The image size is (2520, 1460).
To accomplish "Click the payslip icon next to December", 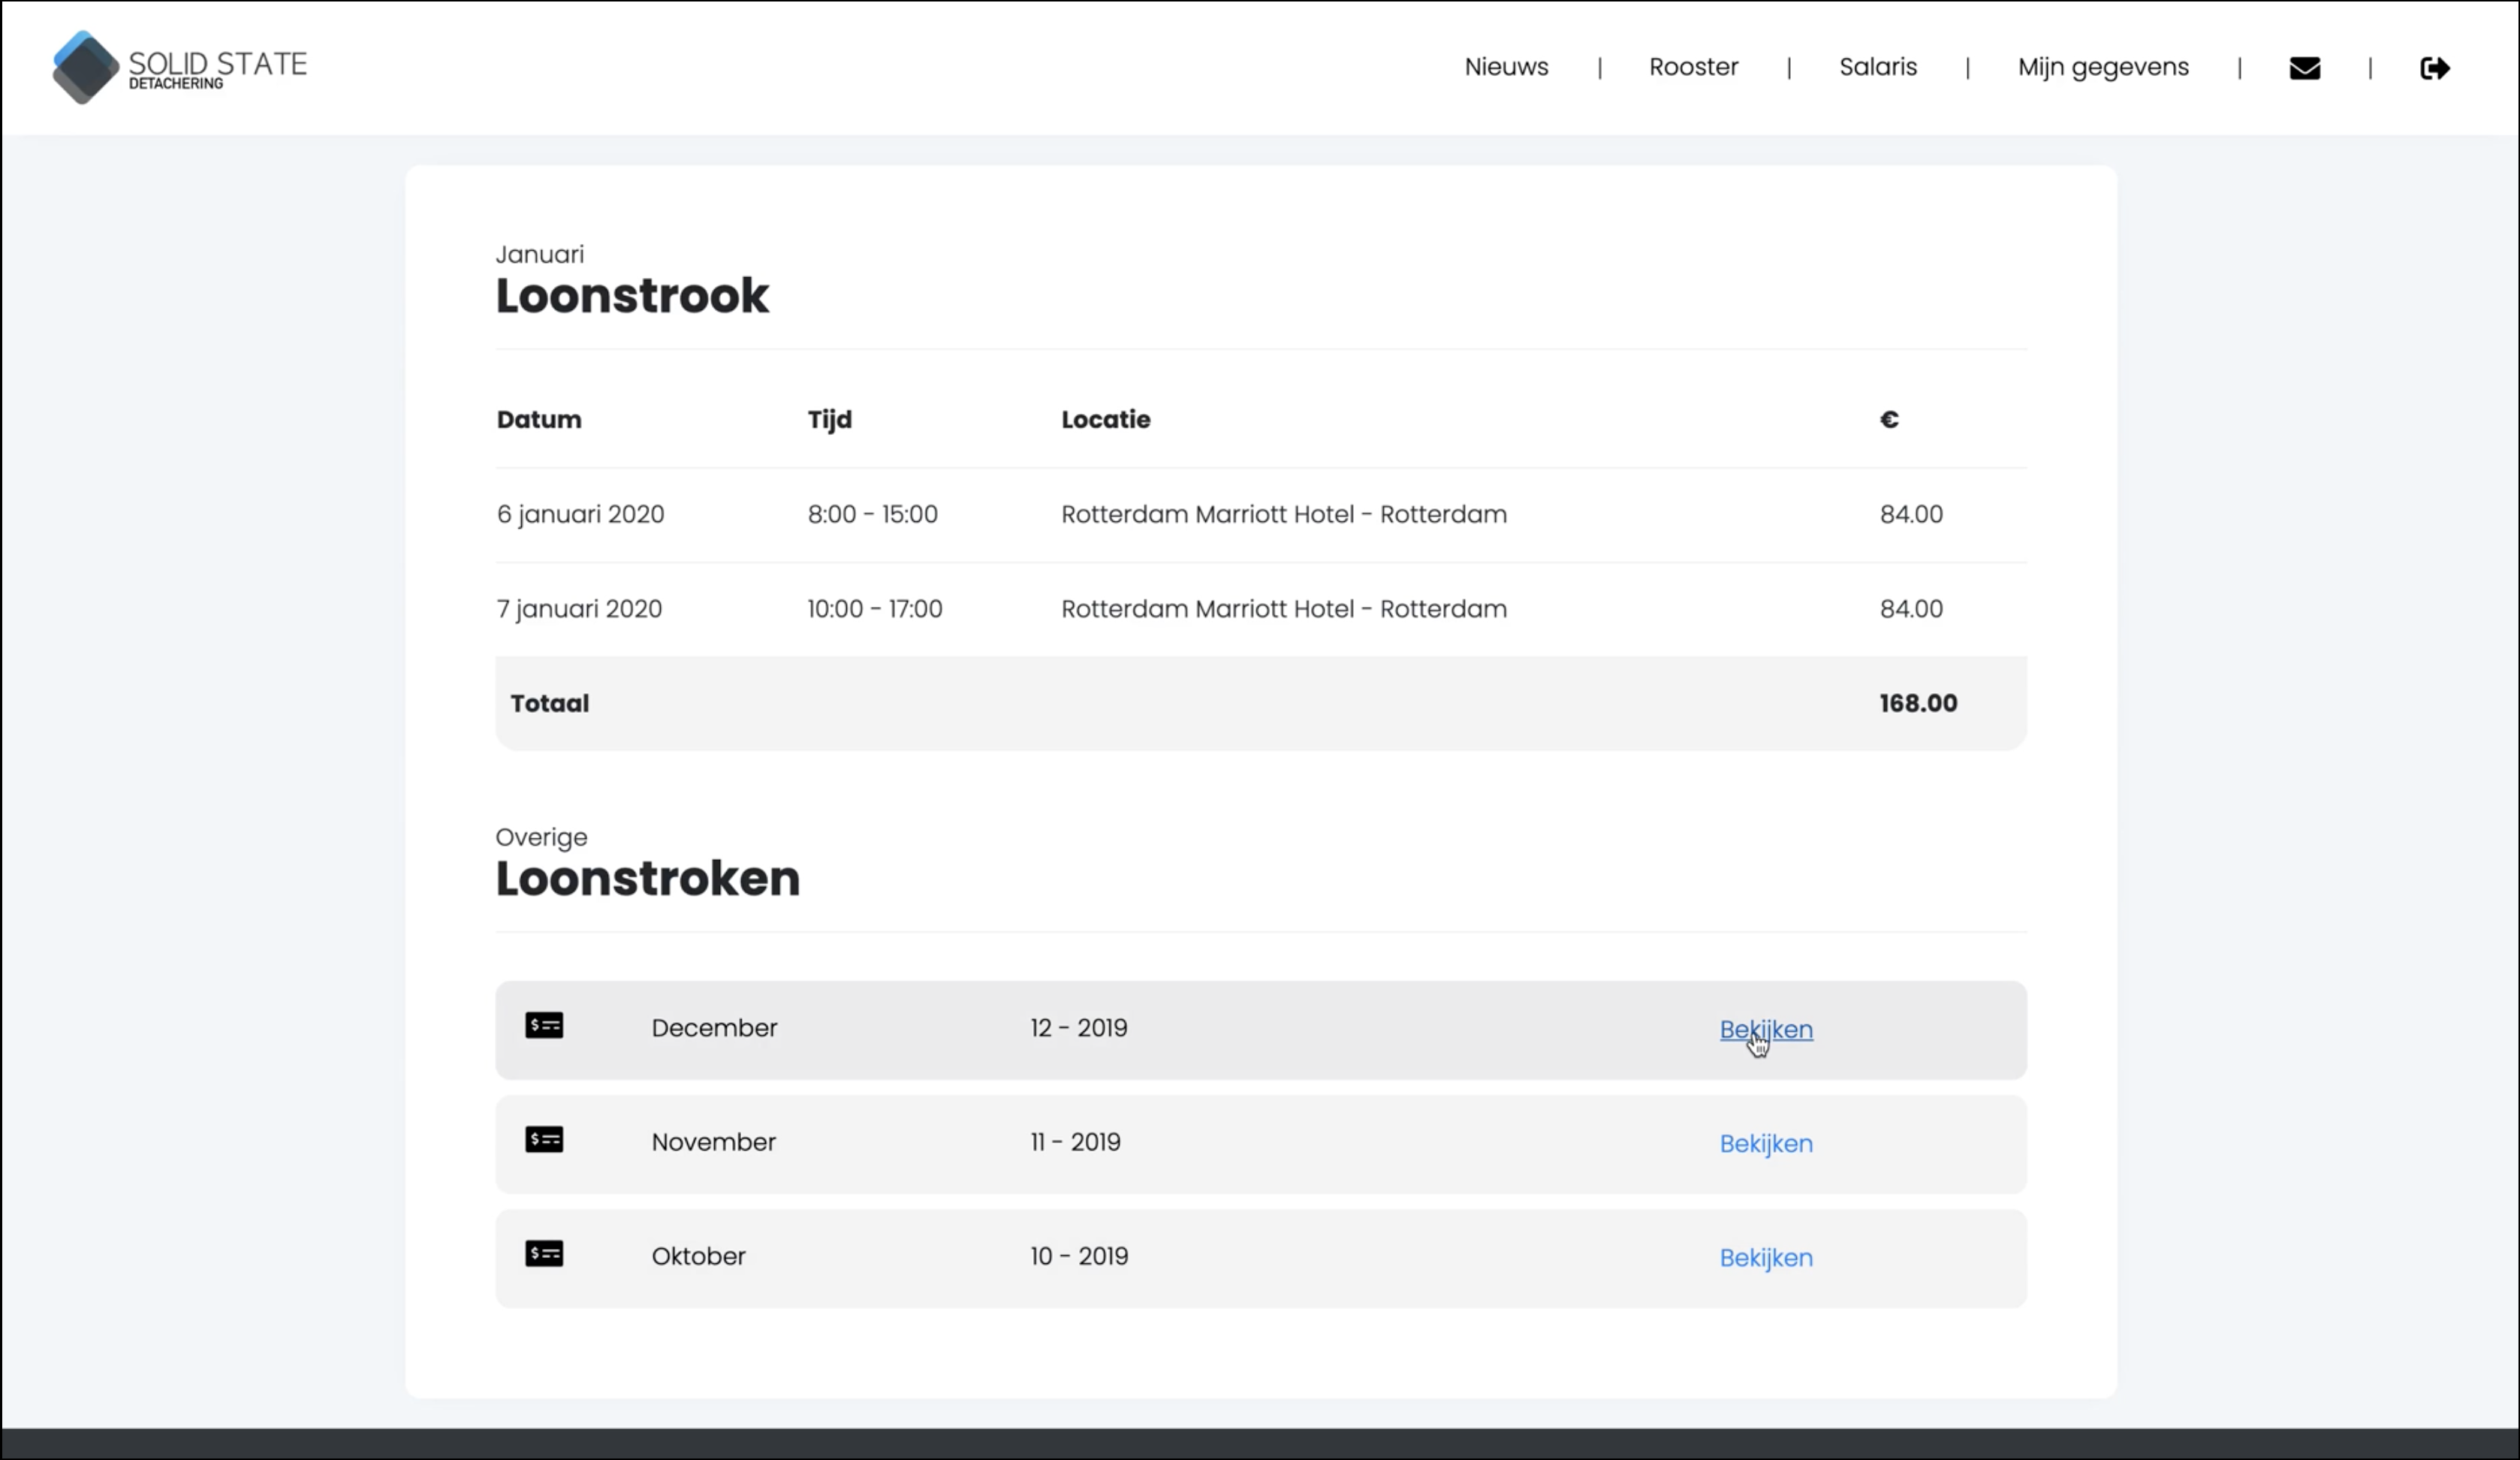I will pos(545,1026).
